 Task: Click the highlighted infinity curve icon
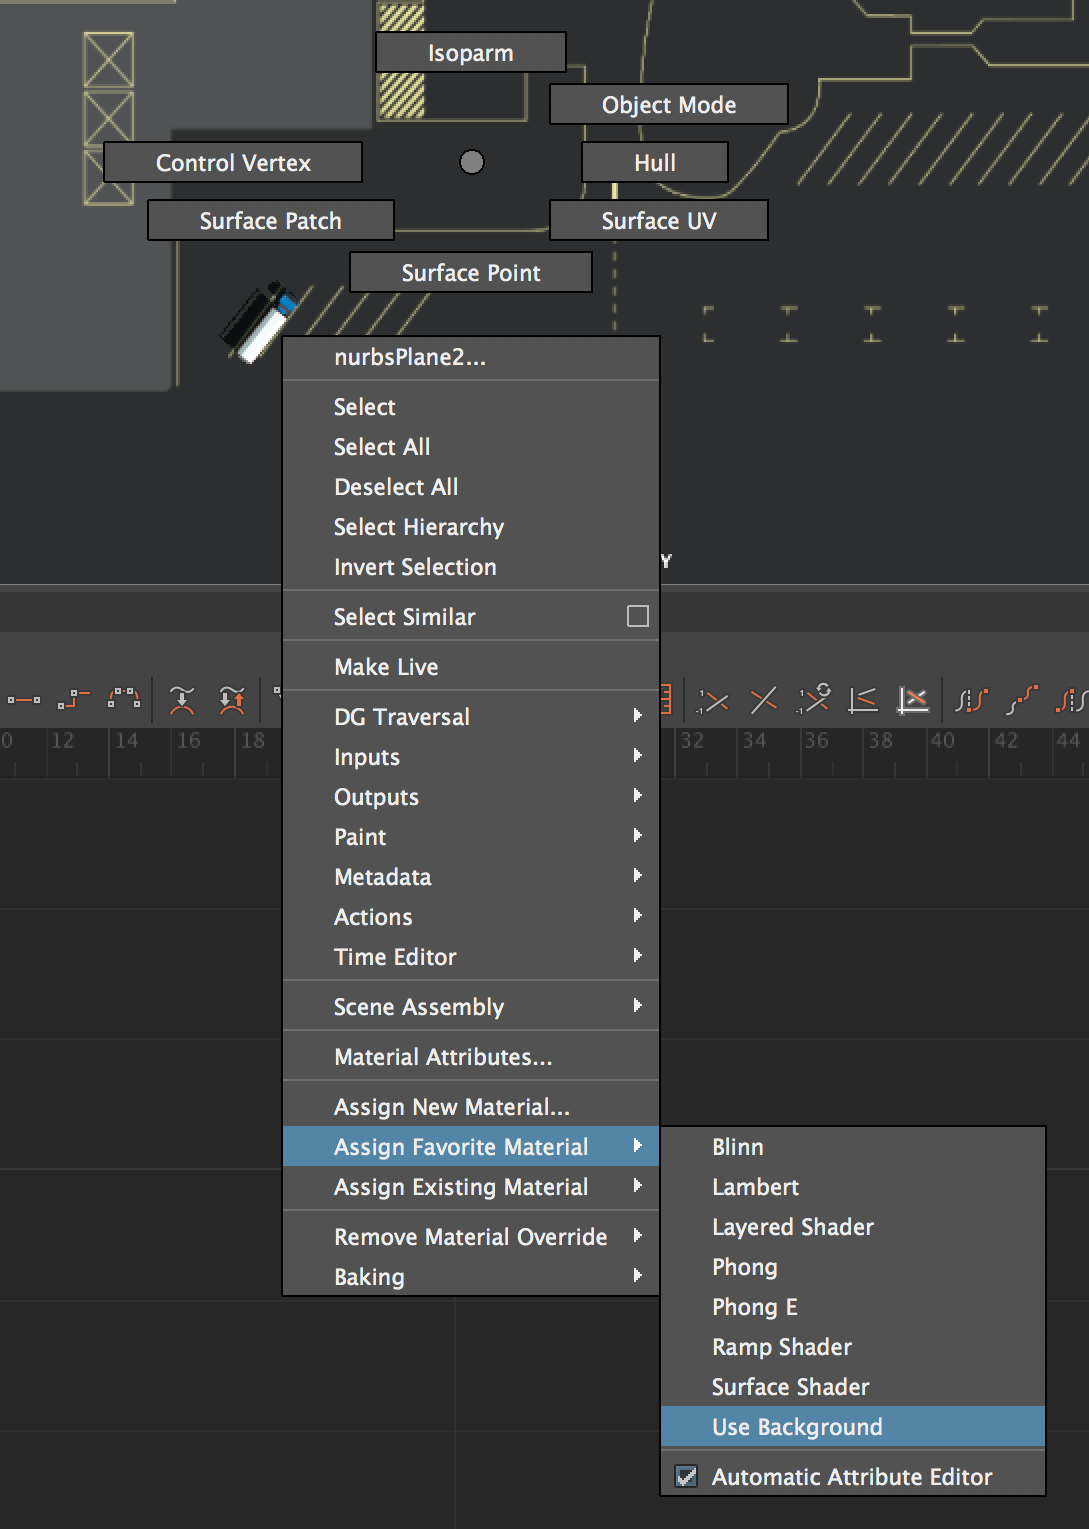(913, 700)
